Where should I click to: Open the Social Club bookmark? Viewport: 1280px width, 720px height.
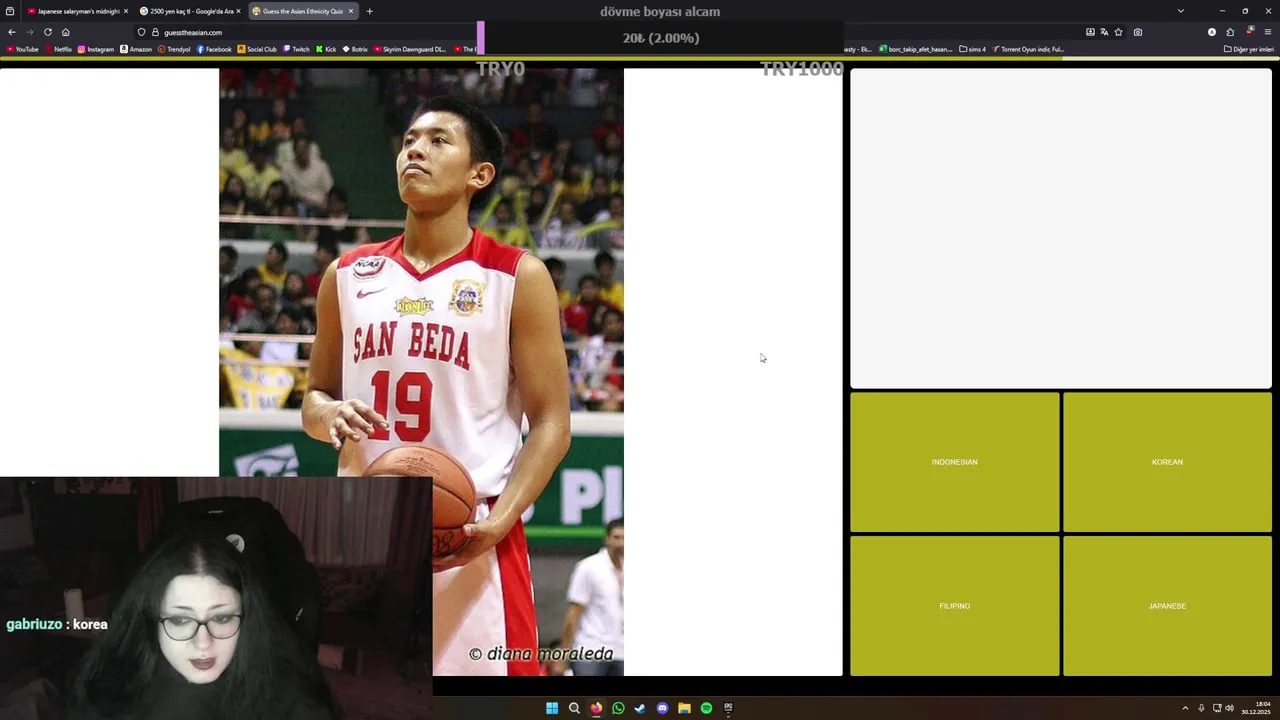click(x=257, y=49)
